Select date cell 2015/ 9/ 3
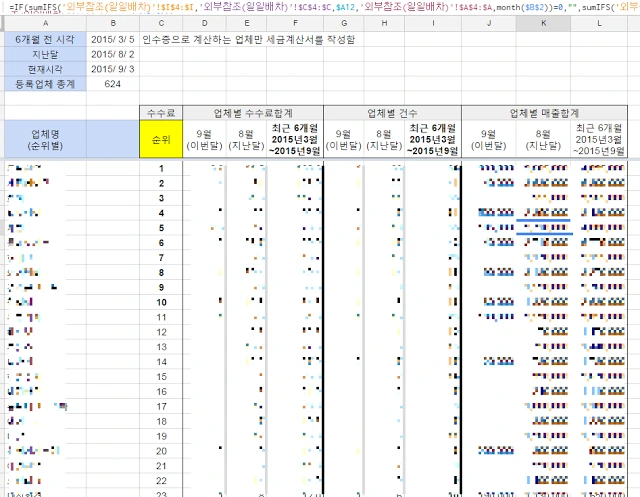 pyautogui.click(x=113, y=69)
